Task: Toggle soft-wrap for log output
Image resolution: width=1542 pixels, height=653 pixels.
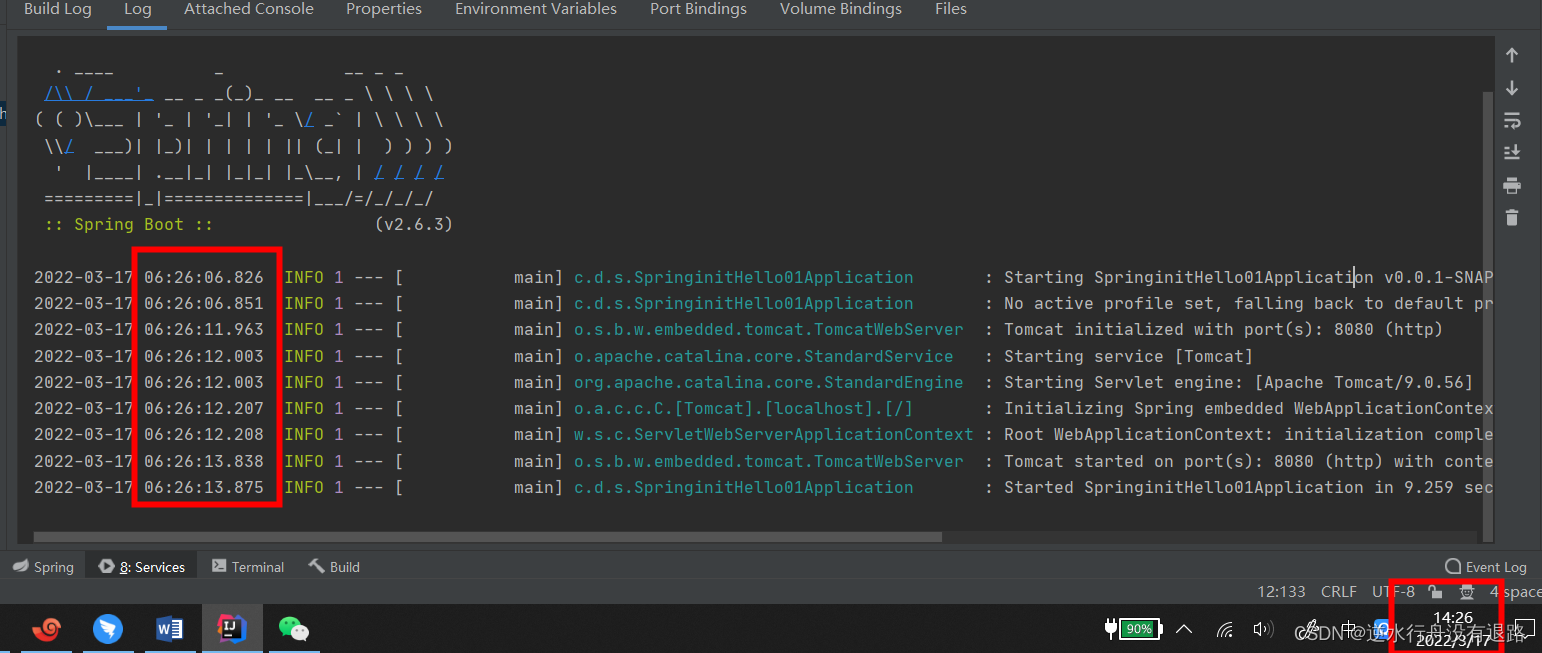Action: pyautogui.click(x=1511, y=121)
